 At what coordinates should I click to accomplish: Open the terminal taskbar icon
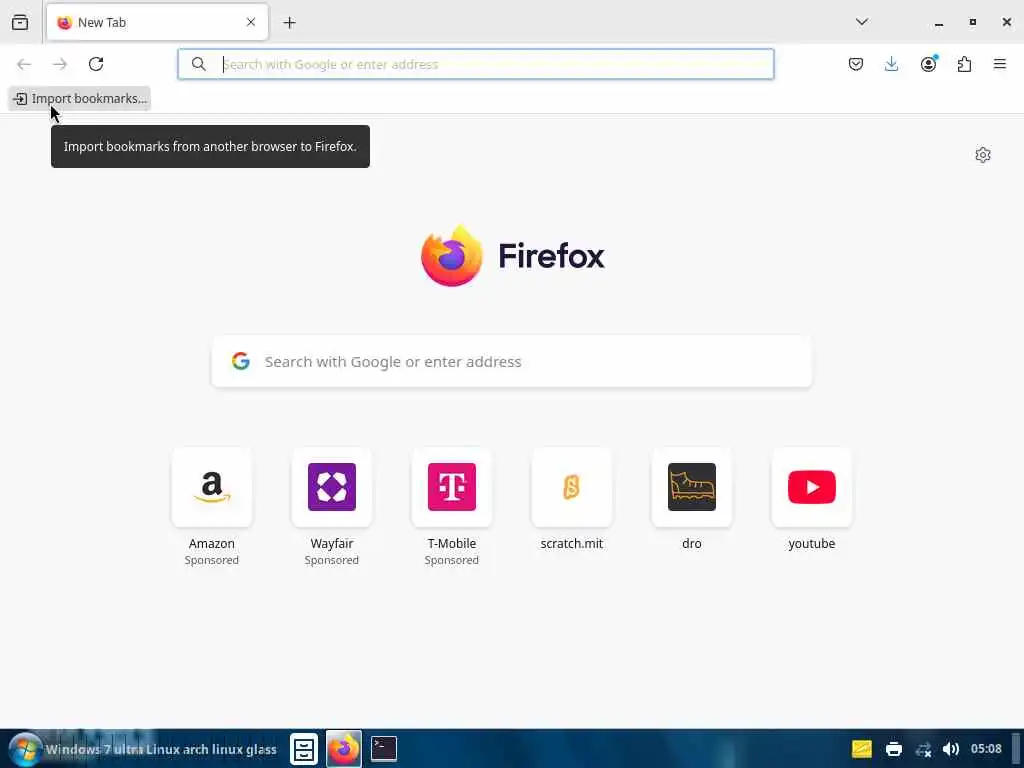point(384,748)
